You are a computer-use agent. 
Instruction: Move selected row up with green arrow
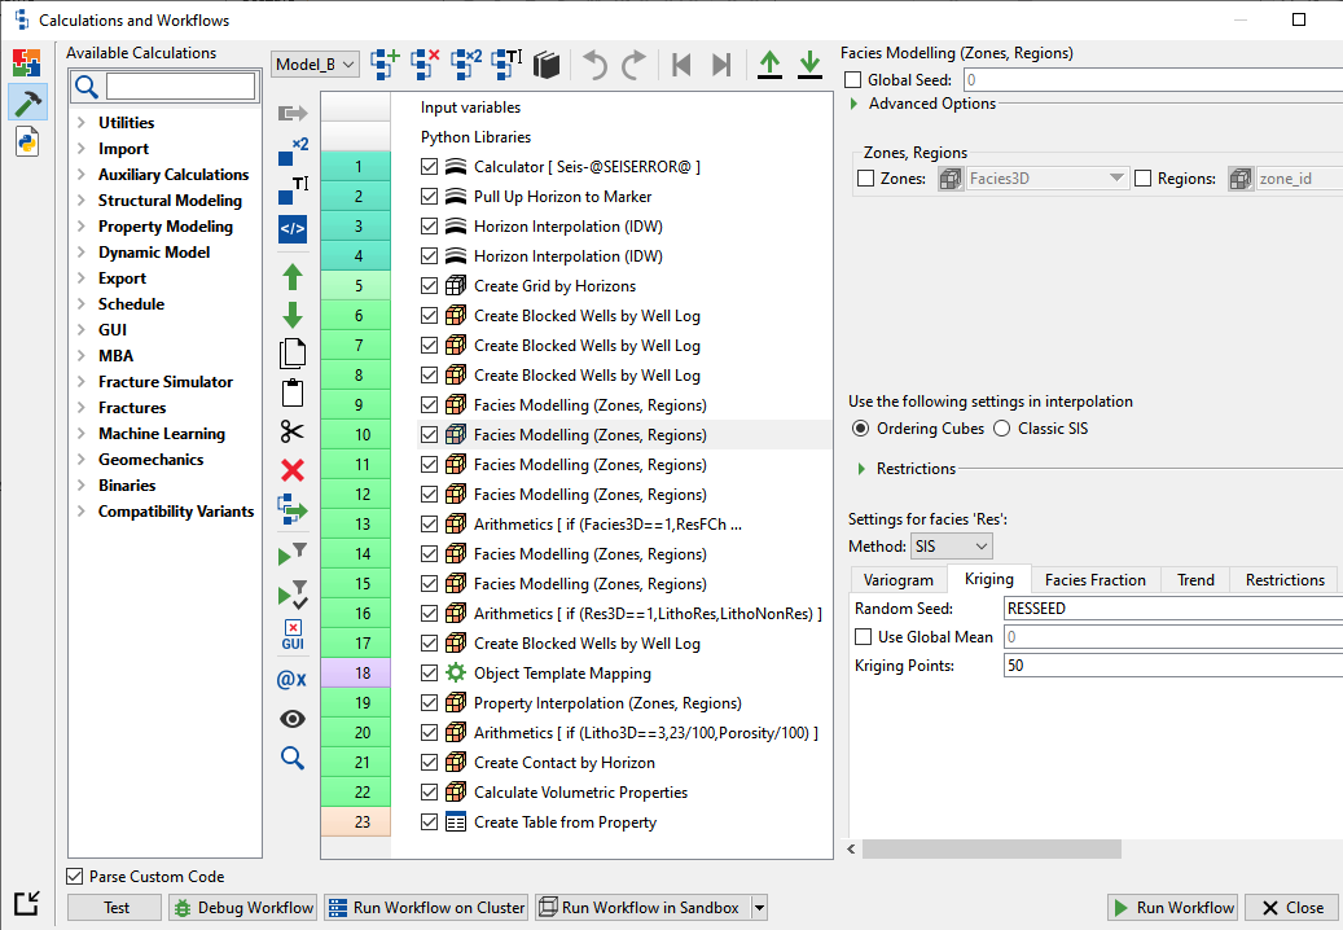pos(292,277)
